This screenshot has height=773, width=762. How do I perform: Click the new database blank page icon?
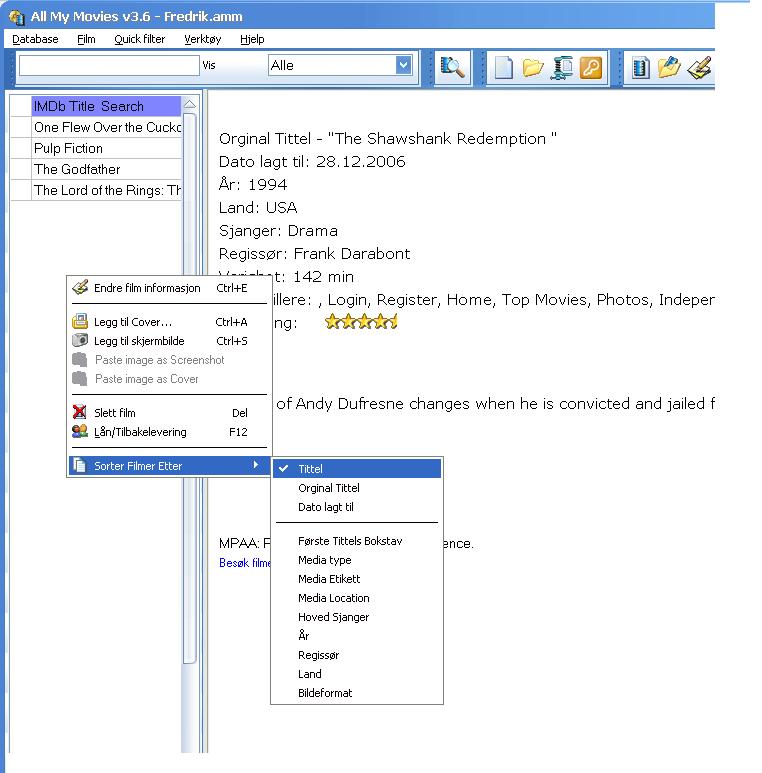(x=503, y=68)
